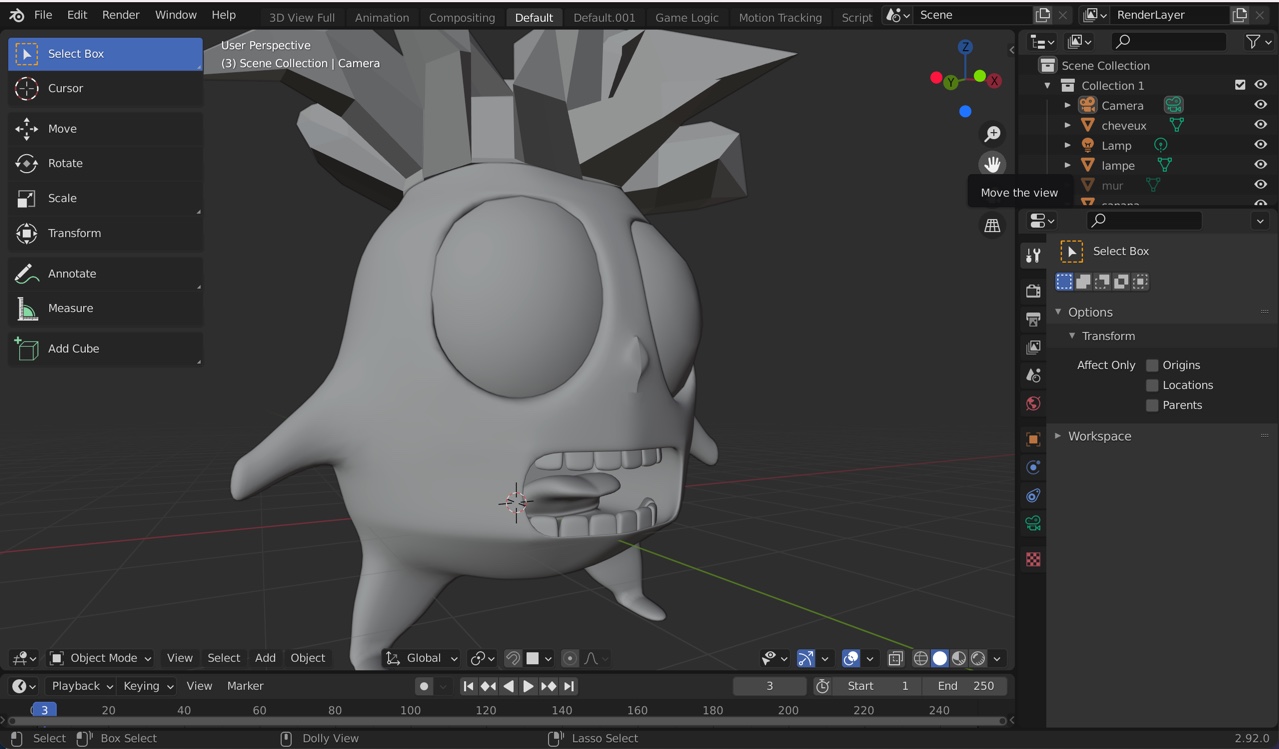Open the File menu
Screen dimensions: 1279x749
(x=43, y=15)
